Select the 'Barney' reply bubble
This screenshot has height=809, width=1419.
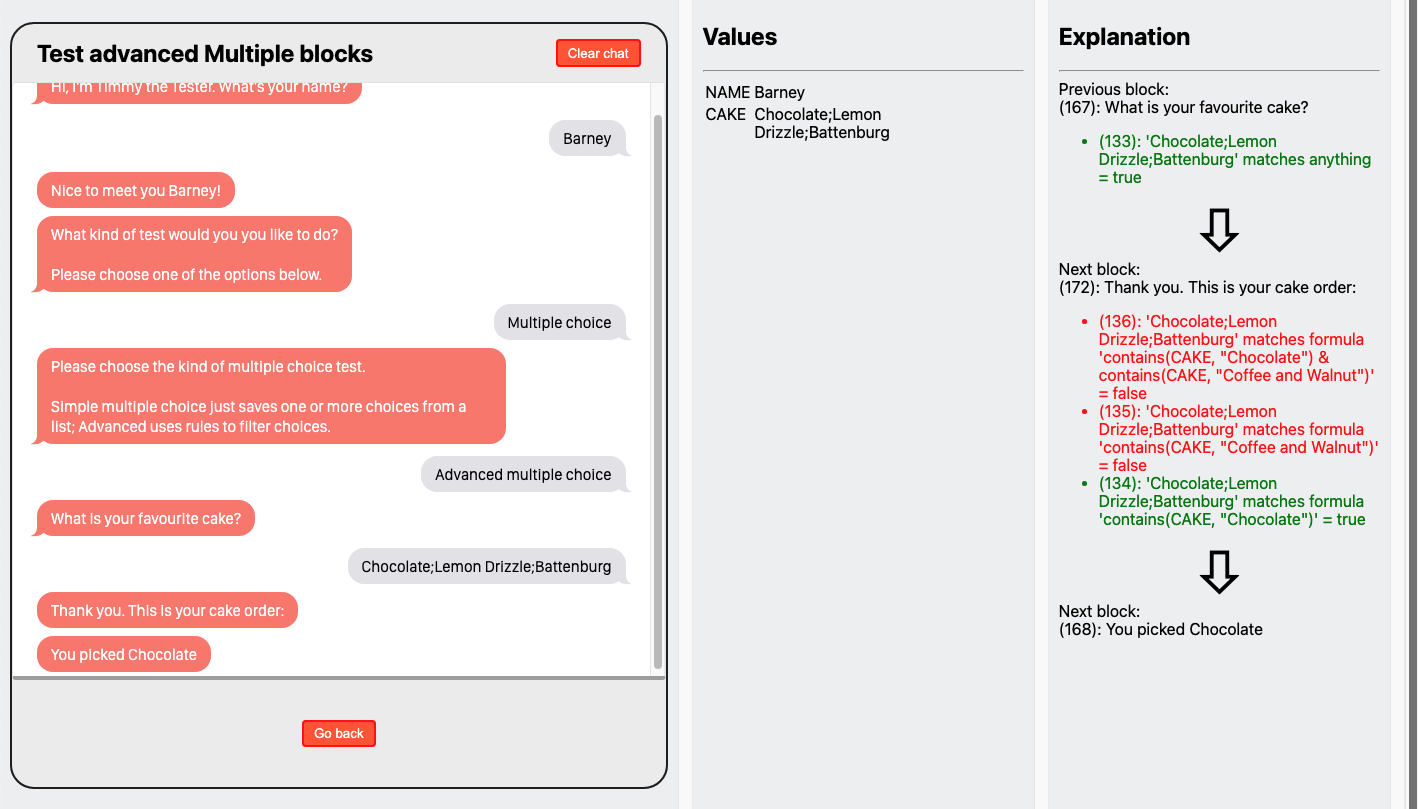(x=587, y=139)
